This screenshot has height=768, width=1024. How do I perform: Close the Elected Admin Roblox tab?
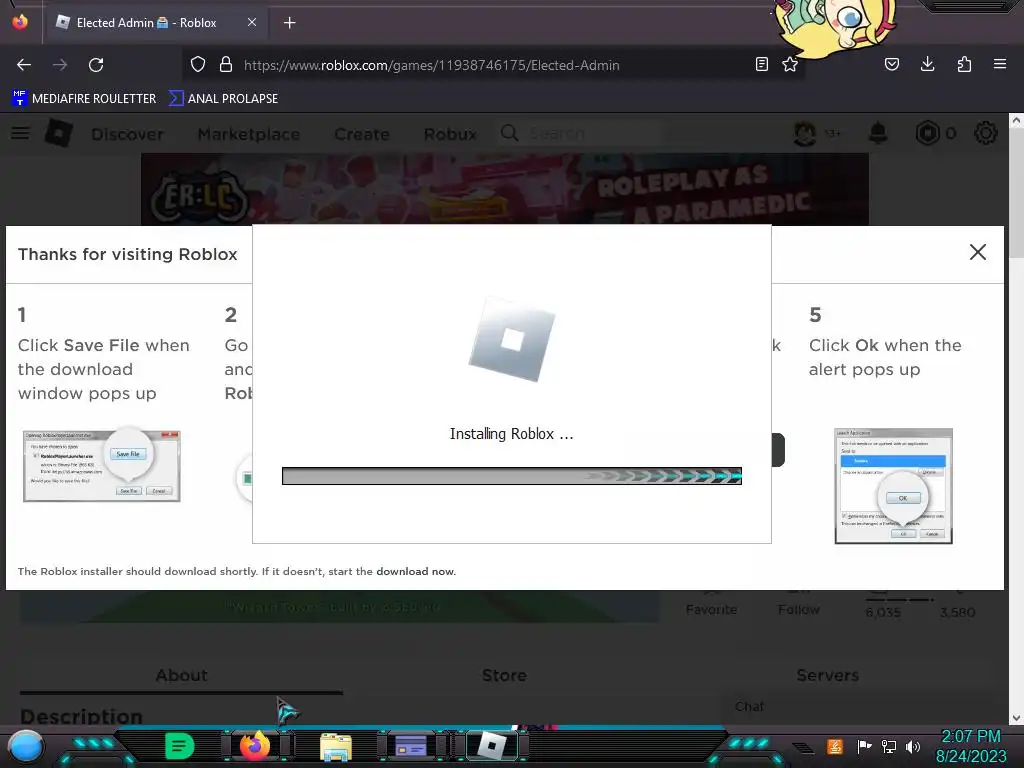(x=252, y=22)
